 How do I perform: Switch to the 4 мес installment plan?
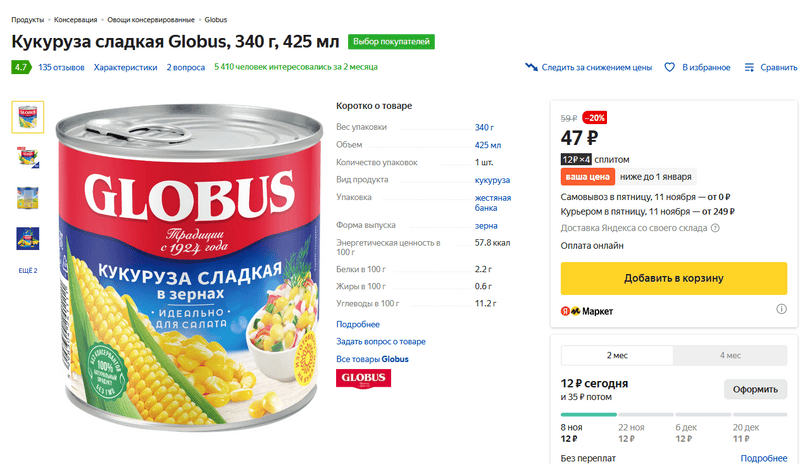729,355
